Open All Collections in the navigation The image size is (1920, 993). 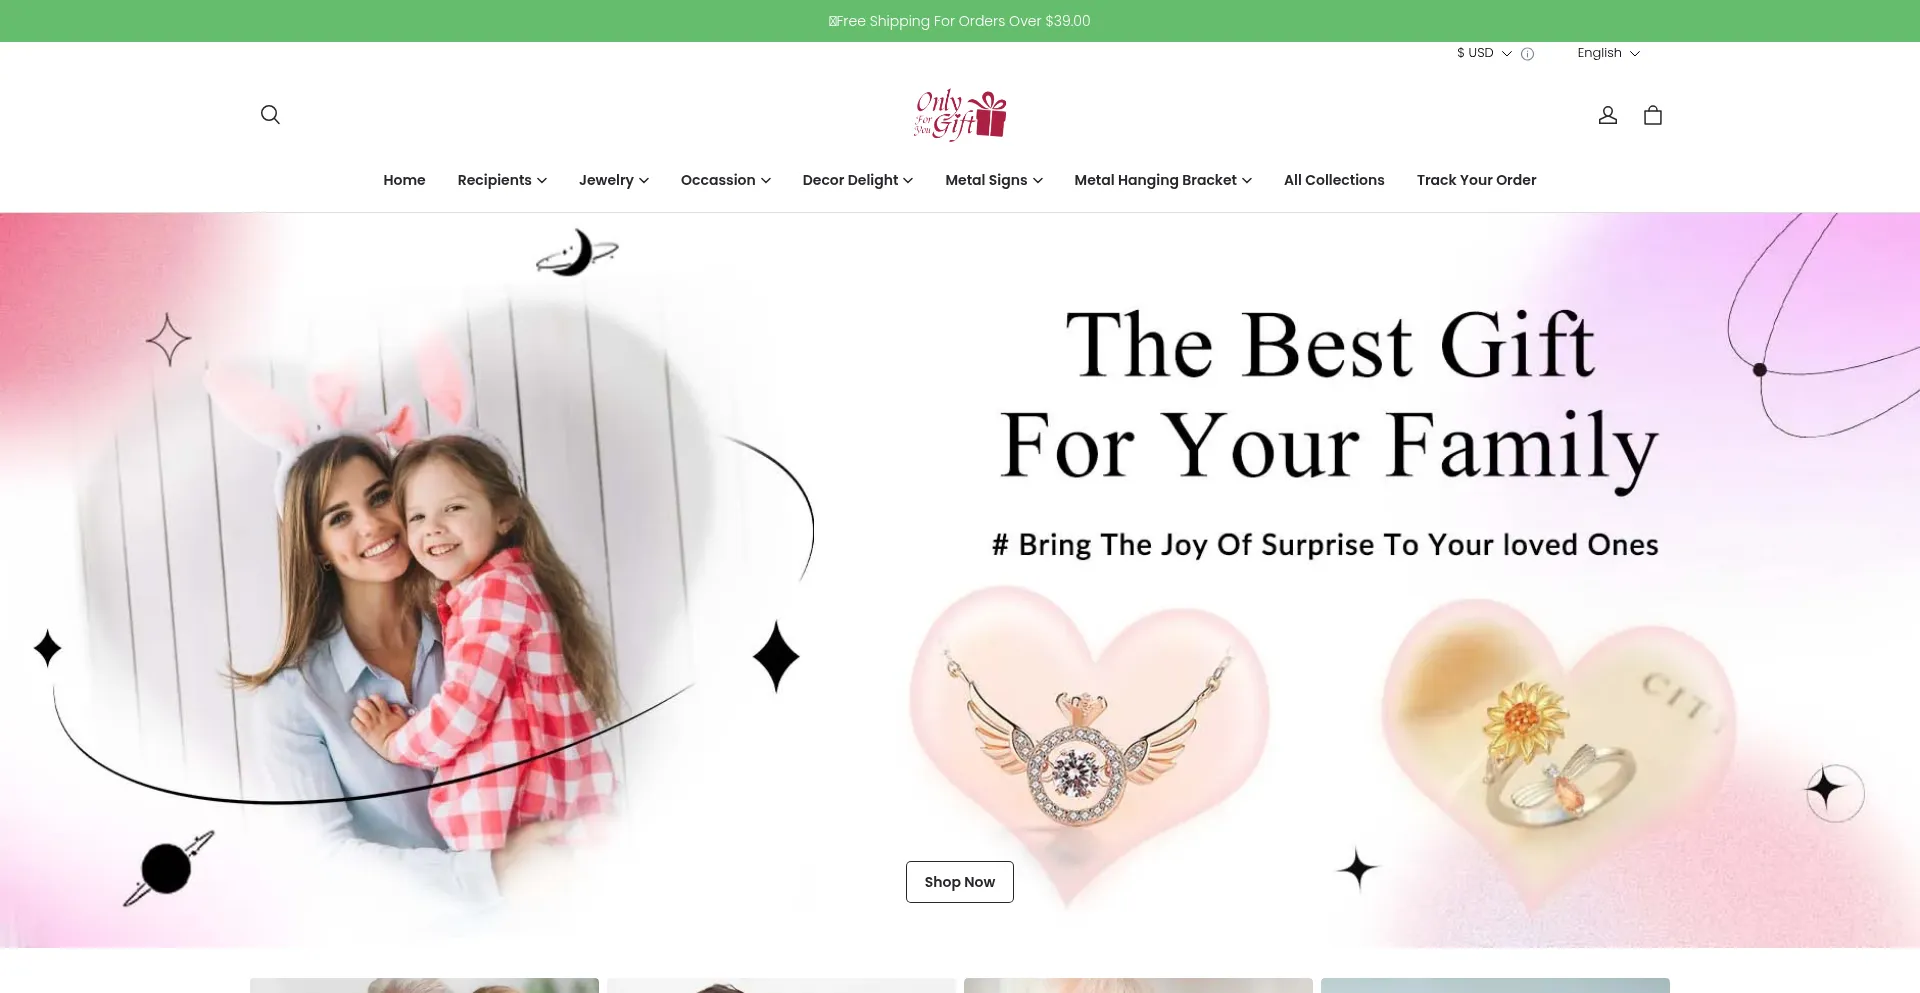pos(1334,180)
